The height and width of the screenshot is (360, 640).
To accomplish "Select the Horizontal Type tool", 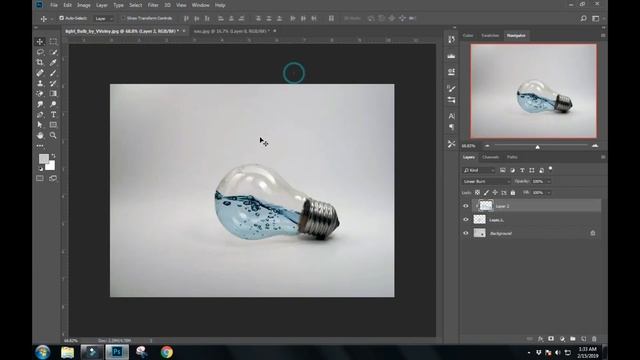I will pyautogui.click(x=53, y=115).
